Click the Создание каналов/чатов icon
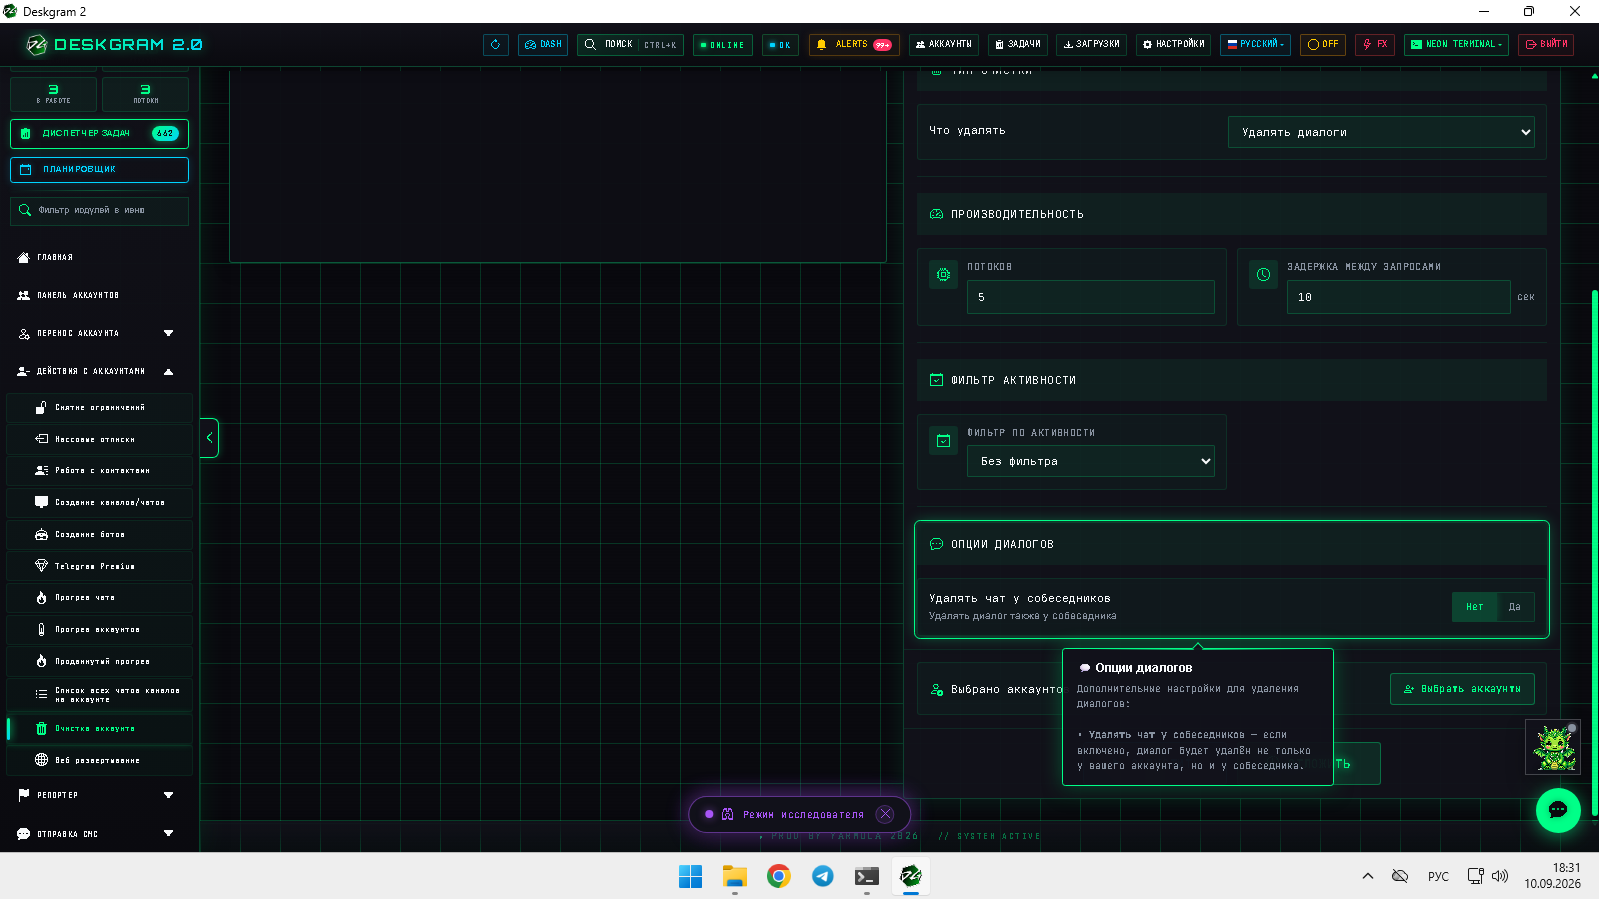This screenshot has height=899, width=1599. click(41, 502)
